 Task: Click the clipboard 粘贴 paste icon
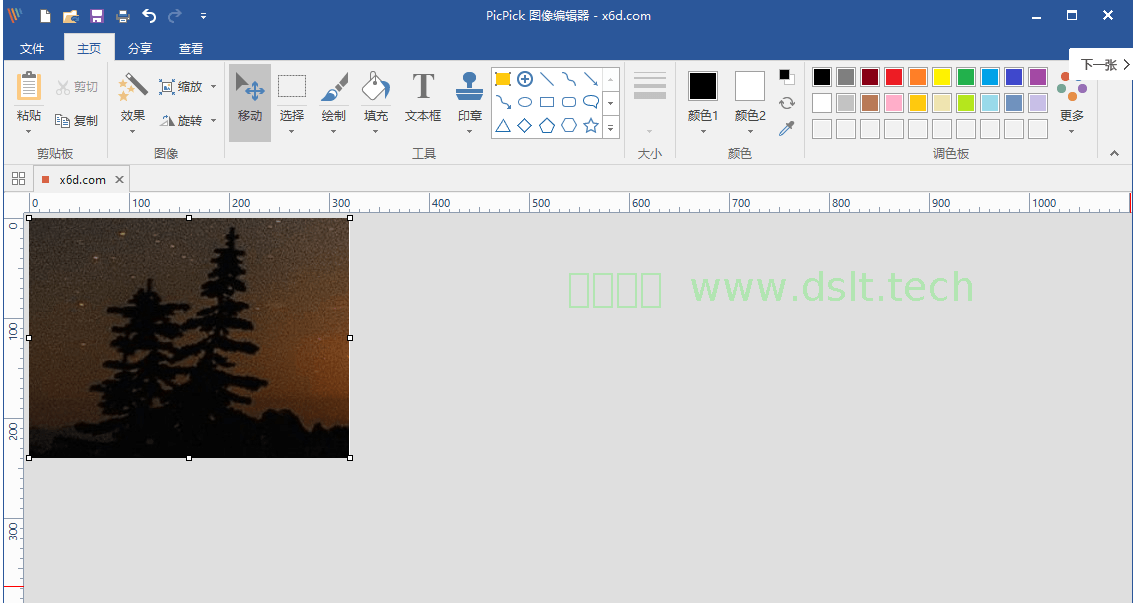pyautogui.click(x=29, y=85)
